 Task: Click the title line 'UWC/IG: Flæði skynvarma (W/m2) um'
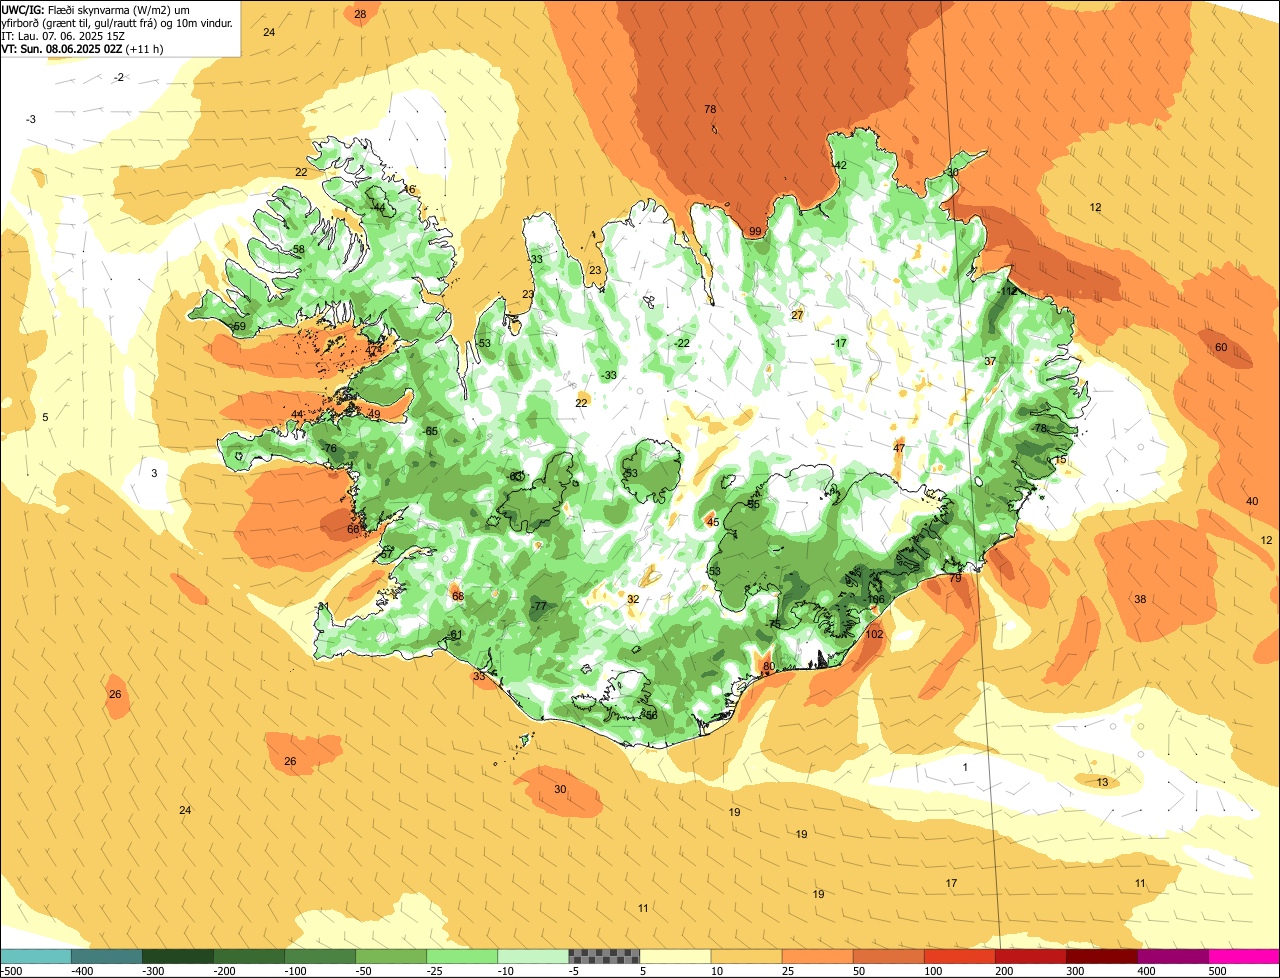coord(96,9)
